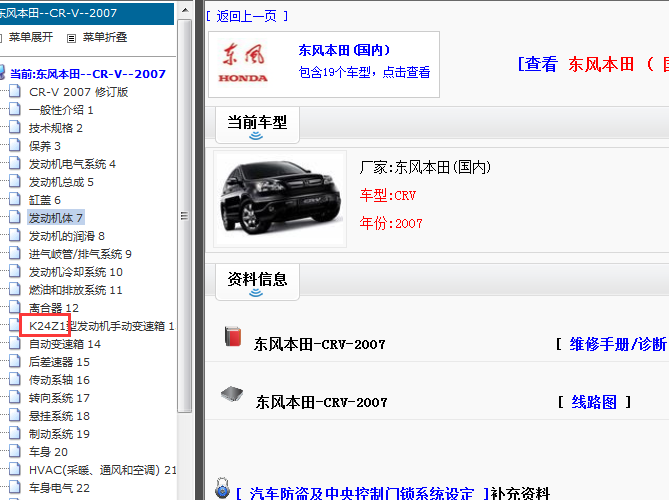Collapse the 当前车型 section arrow

(x=256, y=136)
